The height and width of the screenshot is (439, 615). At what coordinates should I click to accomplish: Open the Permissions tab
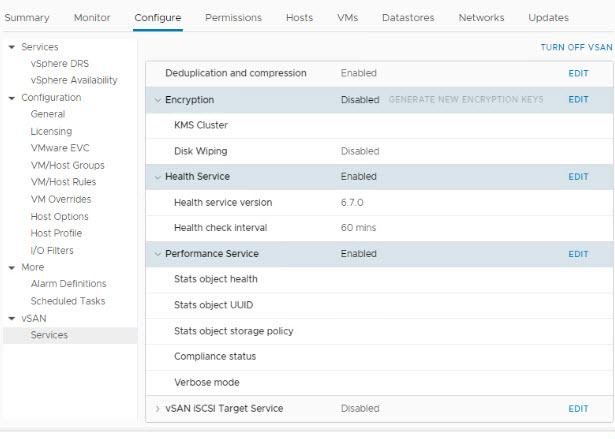pos(233,18)
